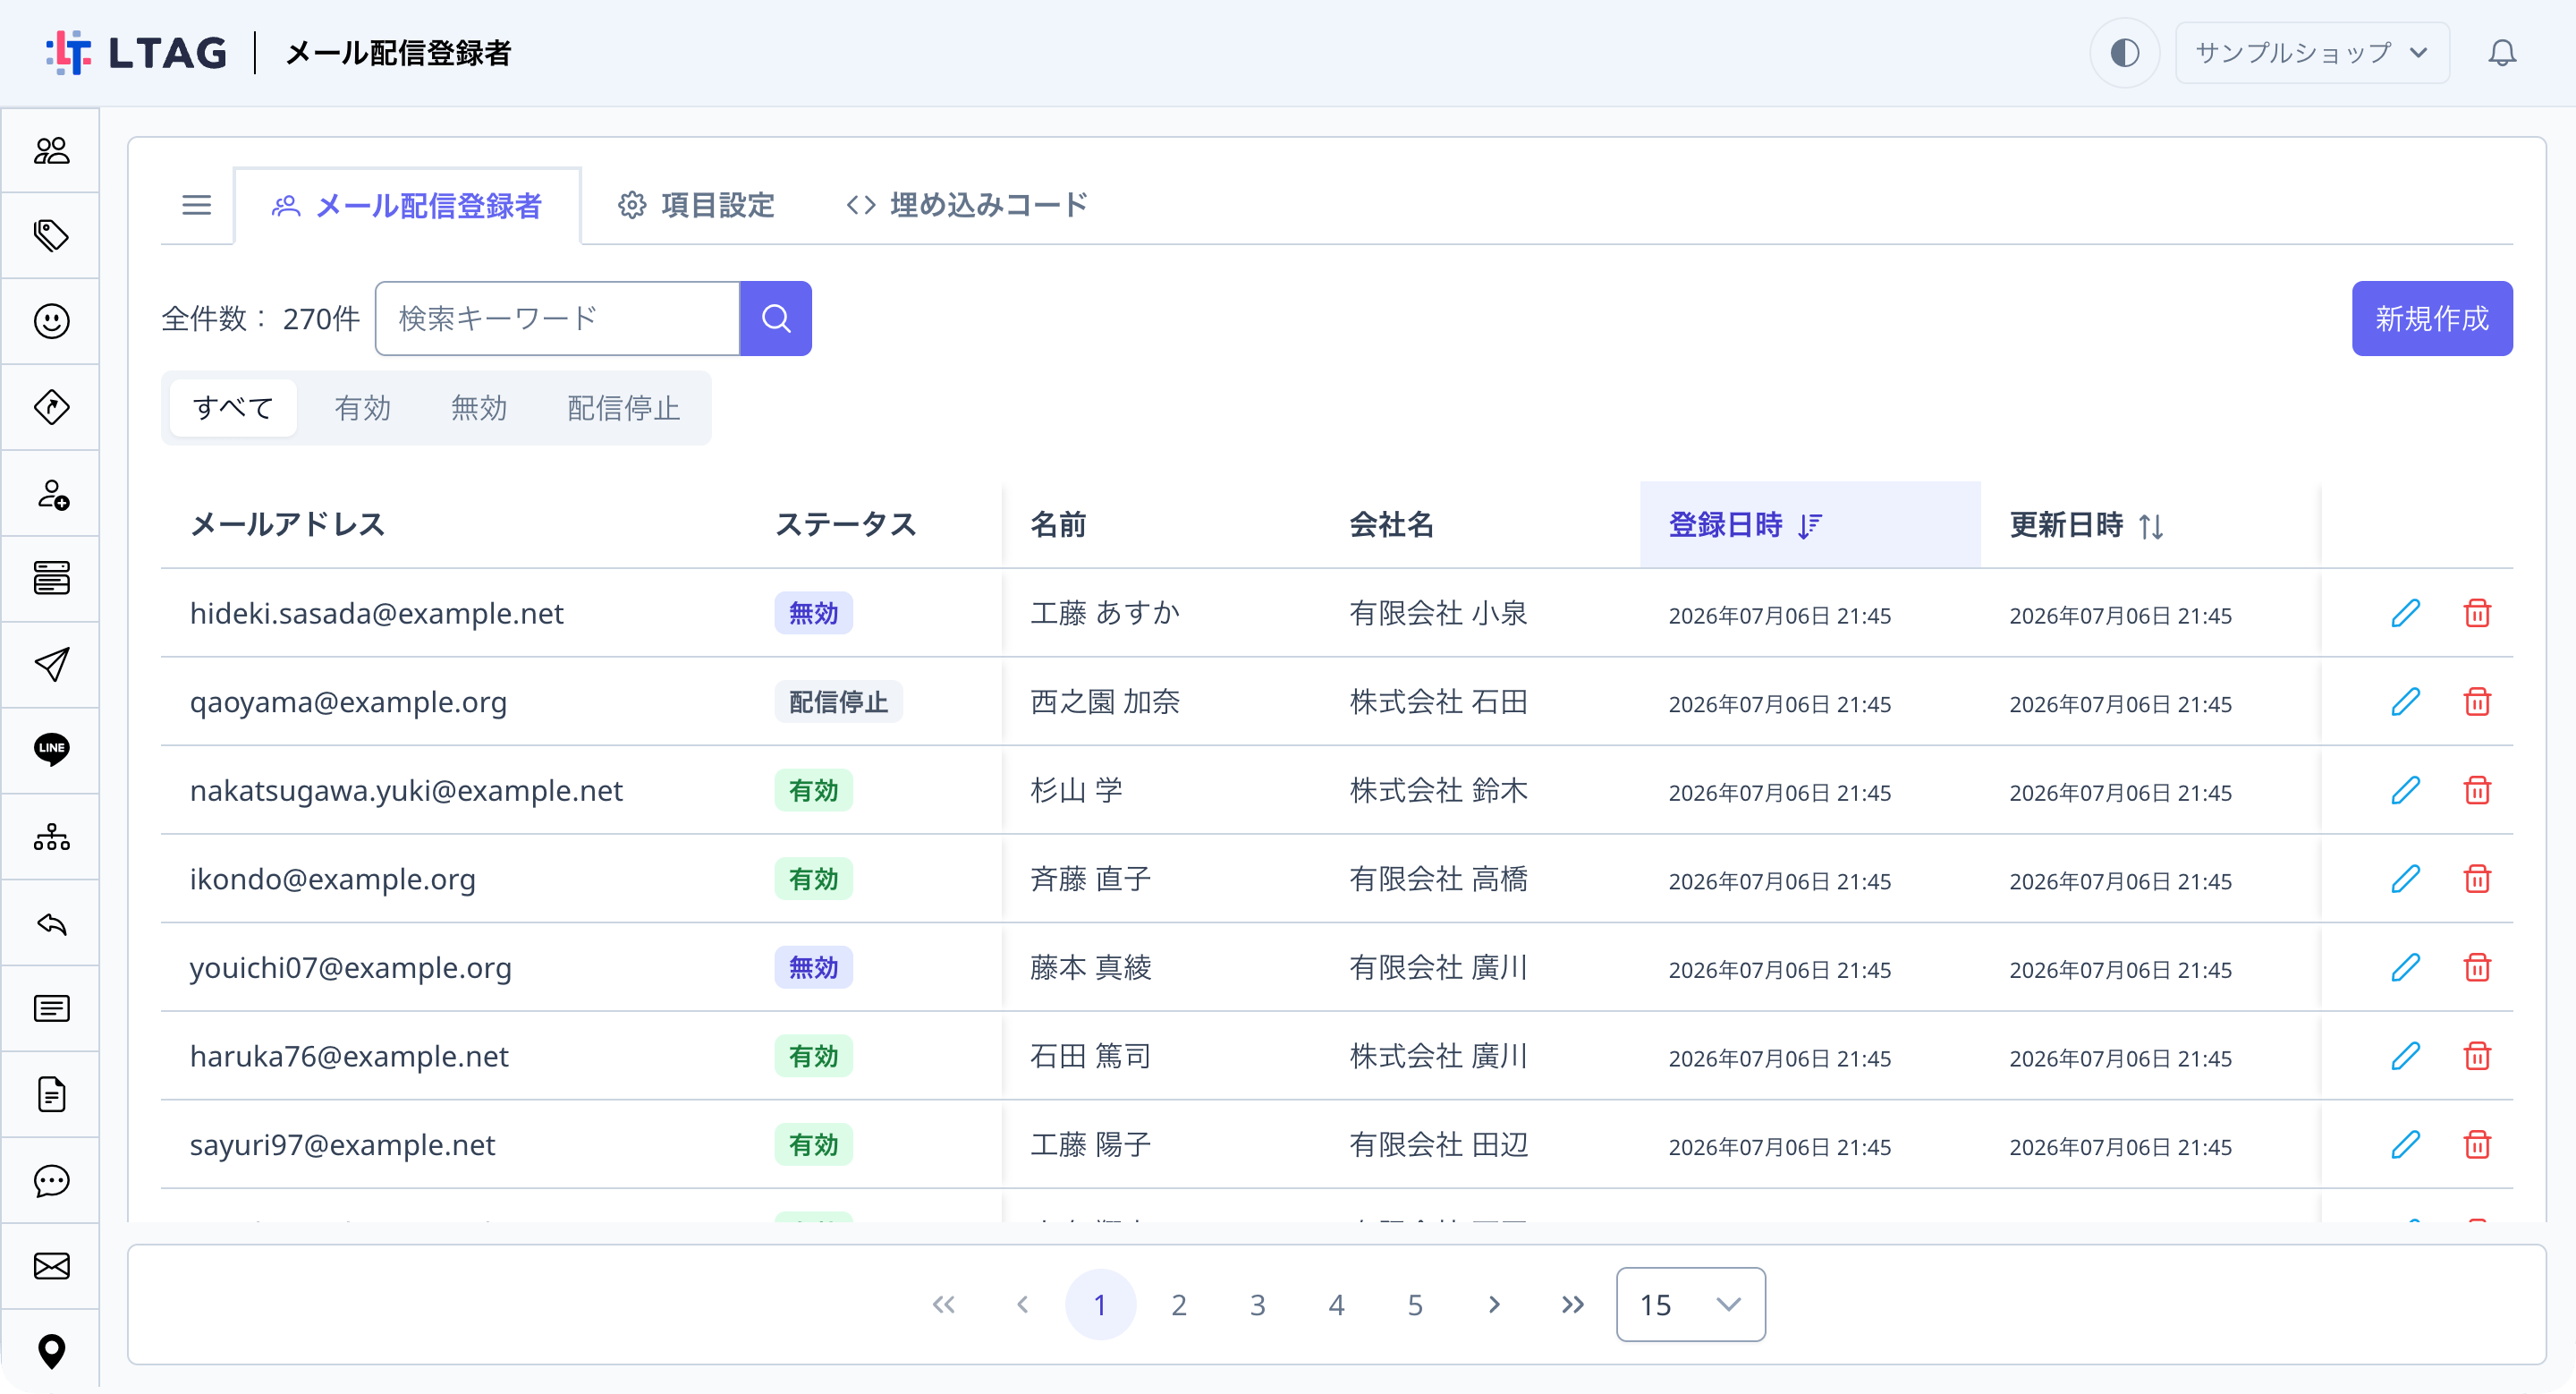
Task: Open the map pin sidebar icon
Action: click(51, 1352)
